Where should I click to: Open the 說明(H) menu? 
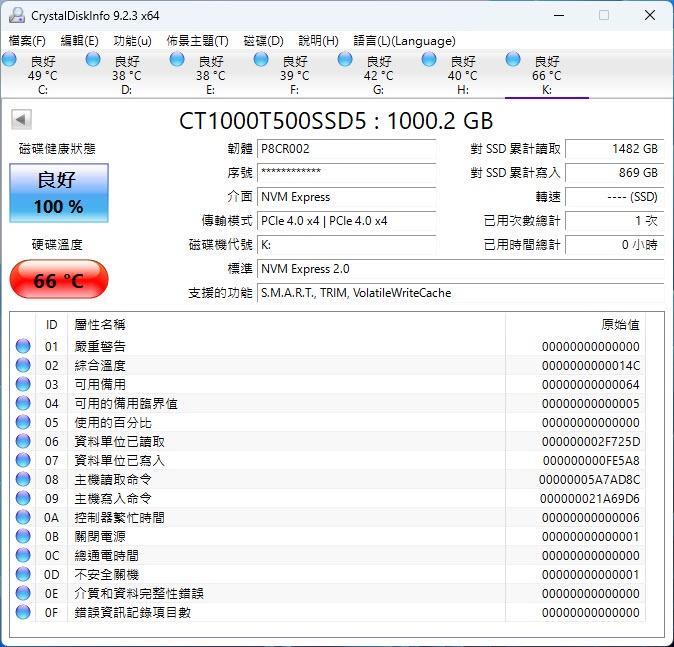point(318,41)
